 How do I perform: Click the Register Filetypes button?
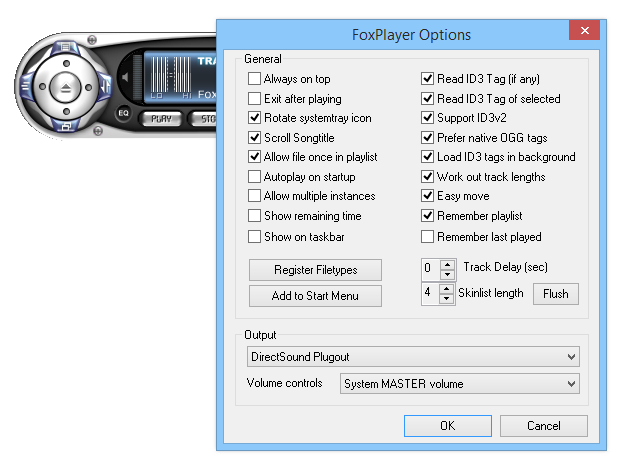coord(315,270)
